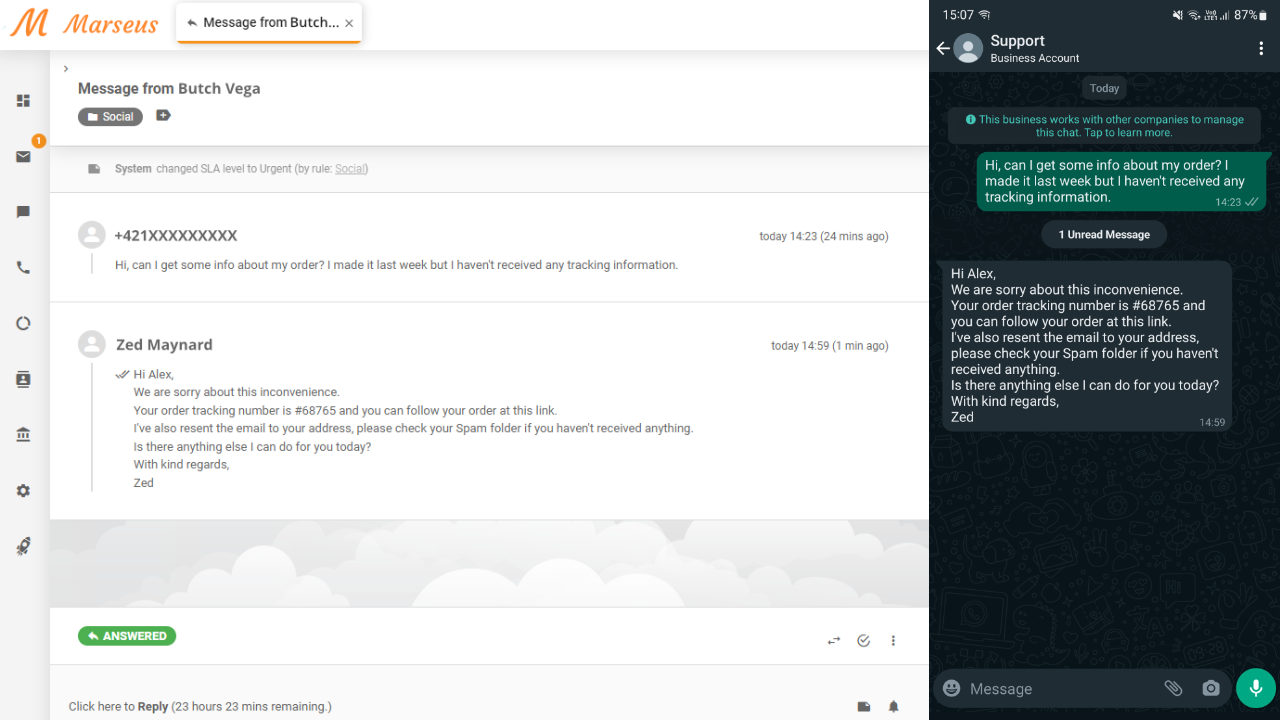
Task: Open the chat icon in left sidebar
Action: (x=23, y=212)
